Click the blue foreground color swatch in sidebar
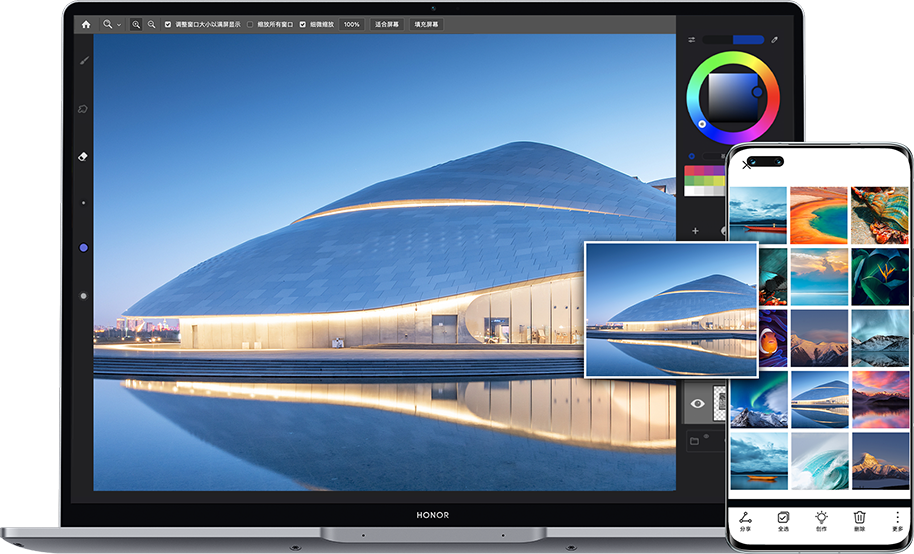914x554 pixels. point(84,247)
